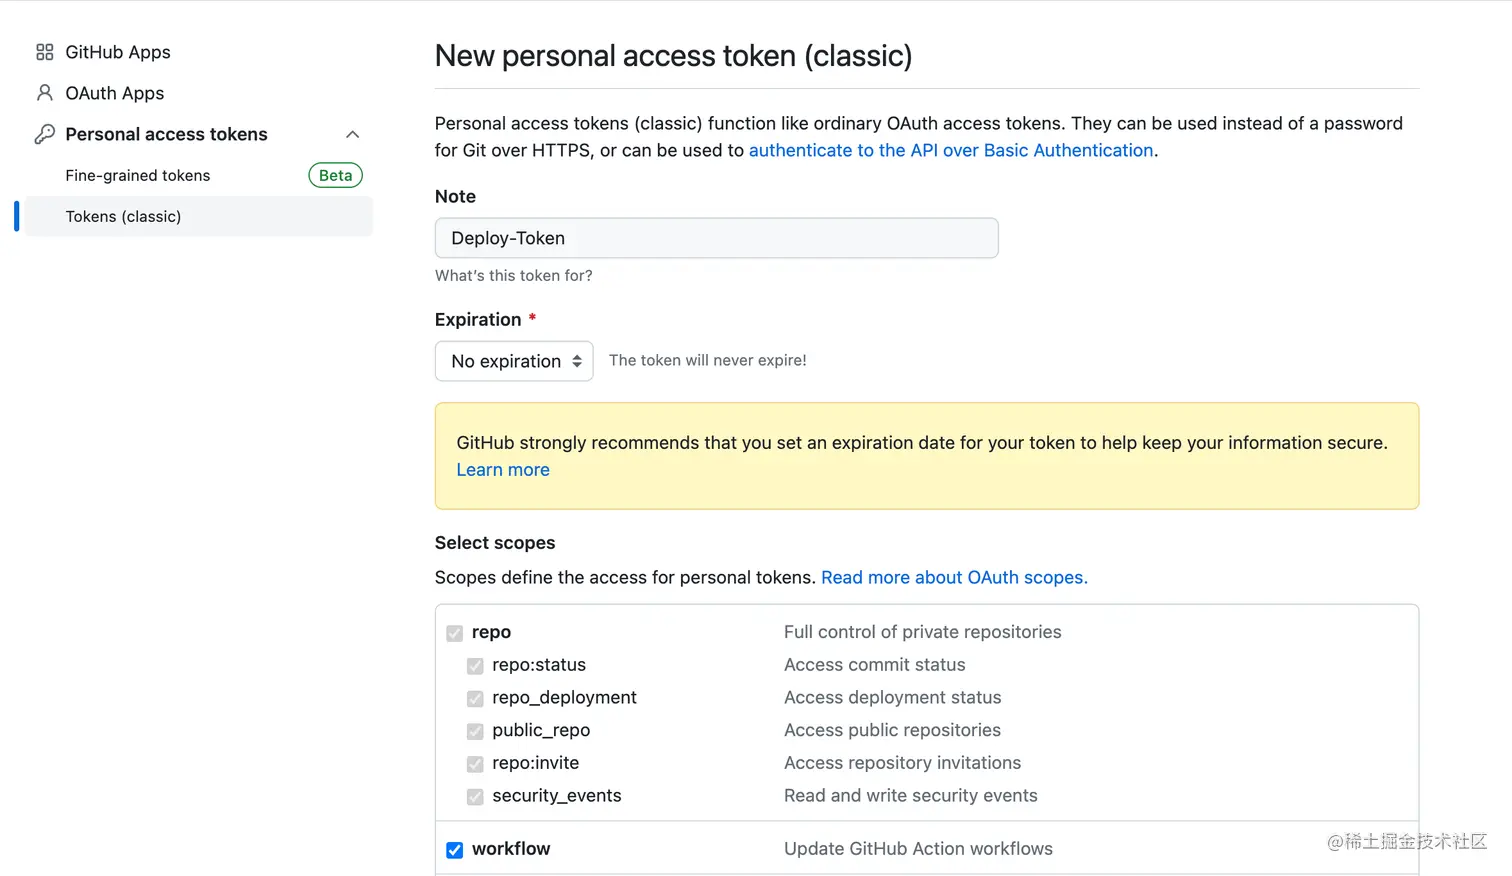Collapse the Personal access tokens section chevron

352,134
